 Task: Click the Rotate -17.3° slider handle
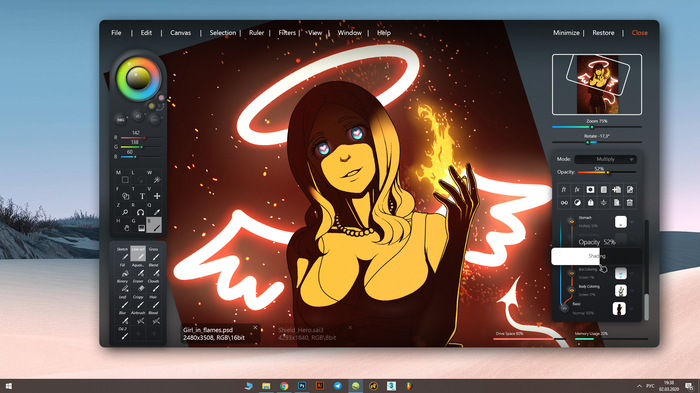[x=588, y=142]
